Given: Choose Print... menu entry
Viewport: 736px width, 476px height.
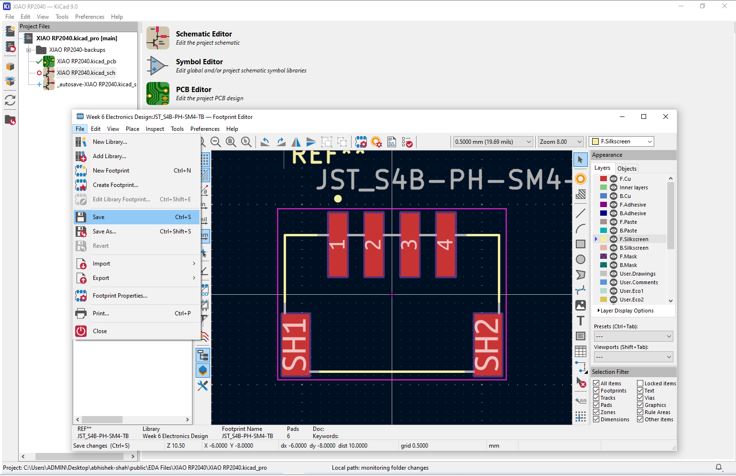Looking at the screenshot, I should click(137, 313).
